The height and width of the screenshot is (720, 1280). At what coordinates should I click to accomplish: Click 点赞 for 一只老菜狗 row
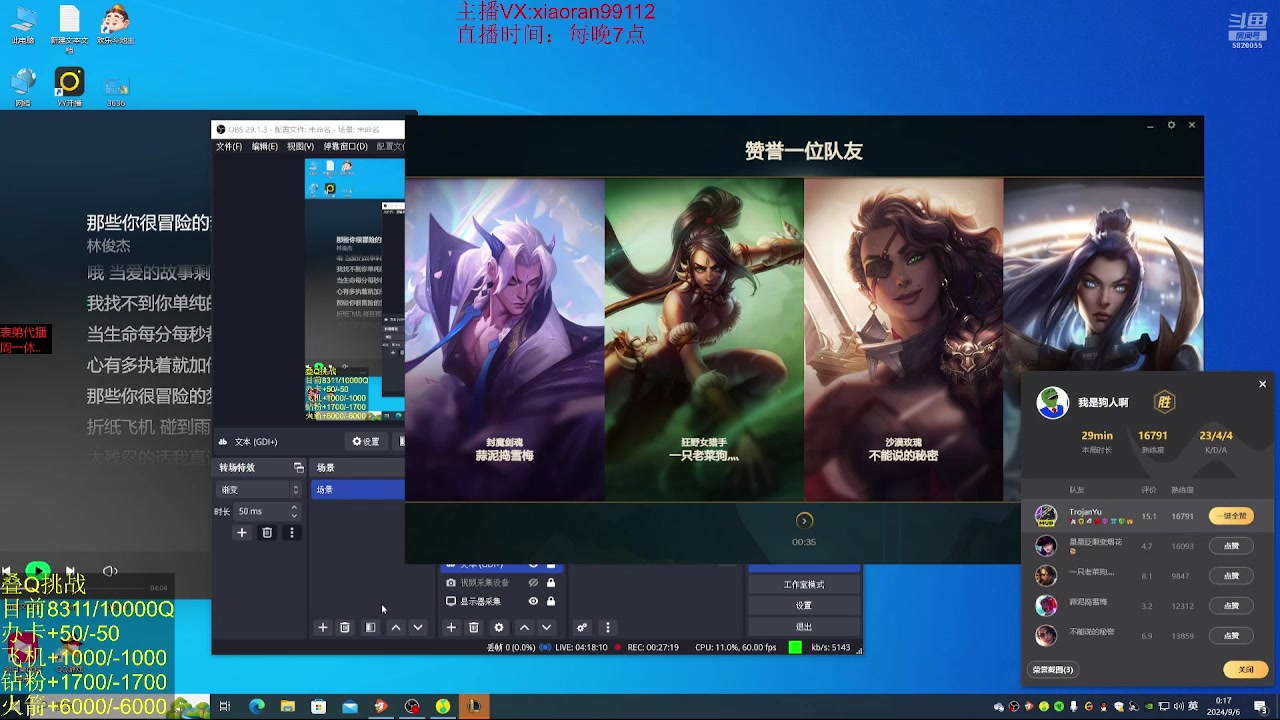[x=1231, y=576]
